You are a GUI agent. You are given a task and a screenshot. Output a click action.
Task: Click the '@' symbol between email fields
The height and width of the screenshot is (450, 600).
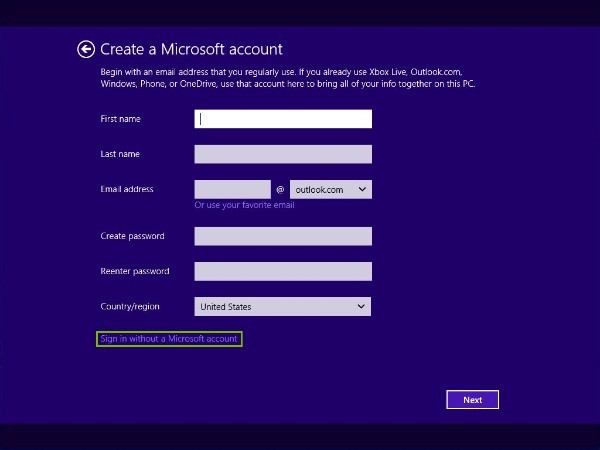tap(280, 189)
